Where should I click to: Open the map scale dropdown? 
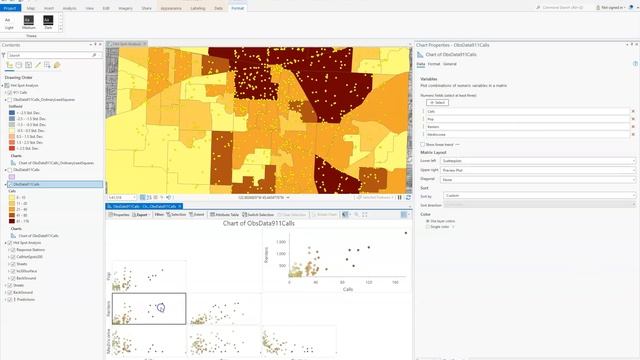(x=134, y=198)
